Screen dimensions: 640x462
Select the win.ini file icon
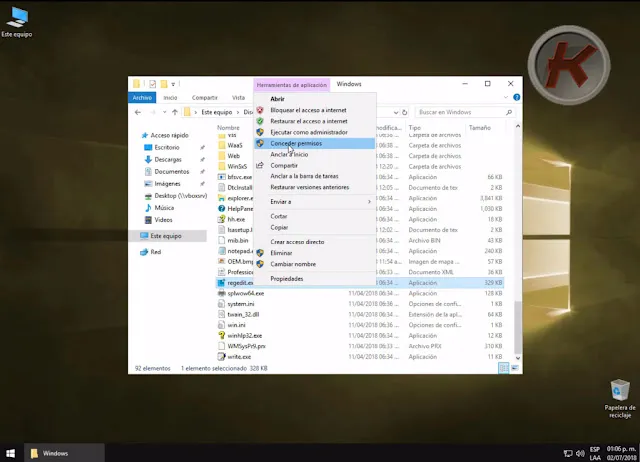pos(221,325)
